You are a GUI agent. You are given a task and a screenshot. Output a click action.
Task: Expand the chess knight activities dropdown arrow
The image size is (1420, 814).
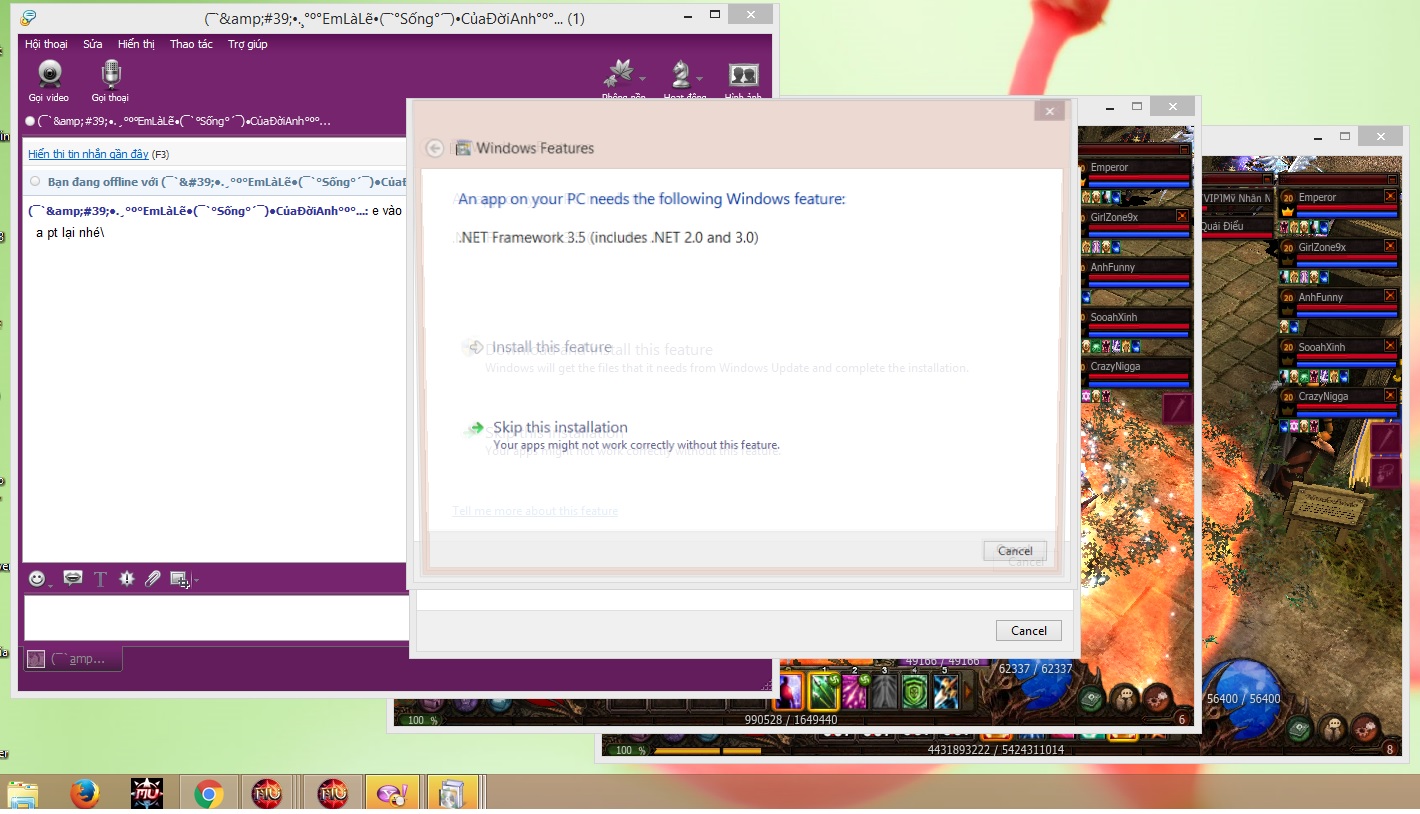click(x=700, y=78)
